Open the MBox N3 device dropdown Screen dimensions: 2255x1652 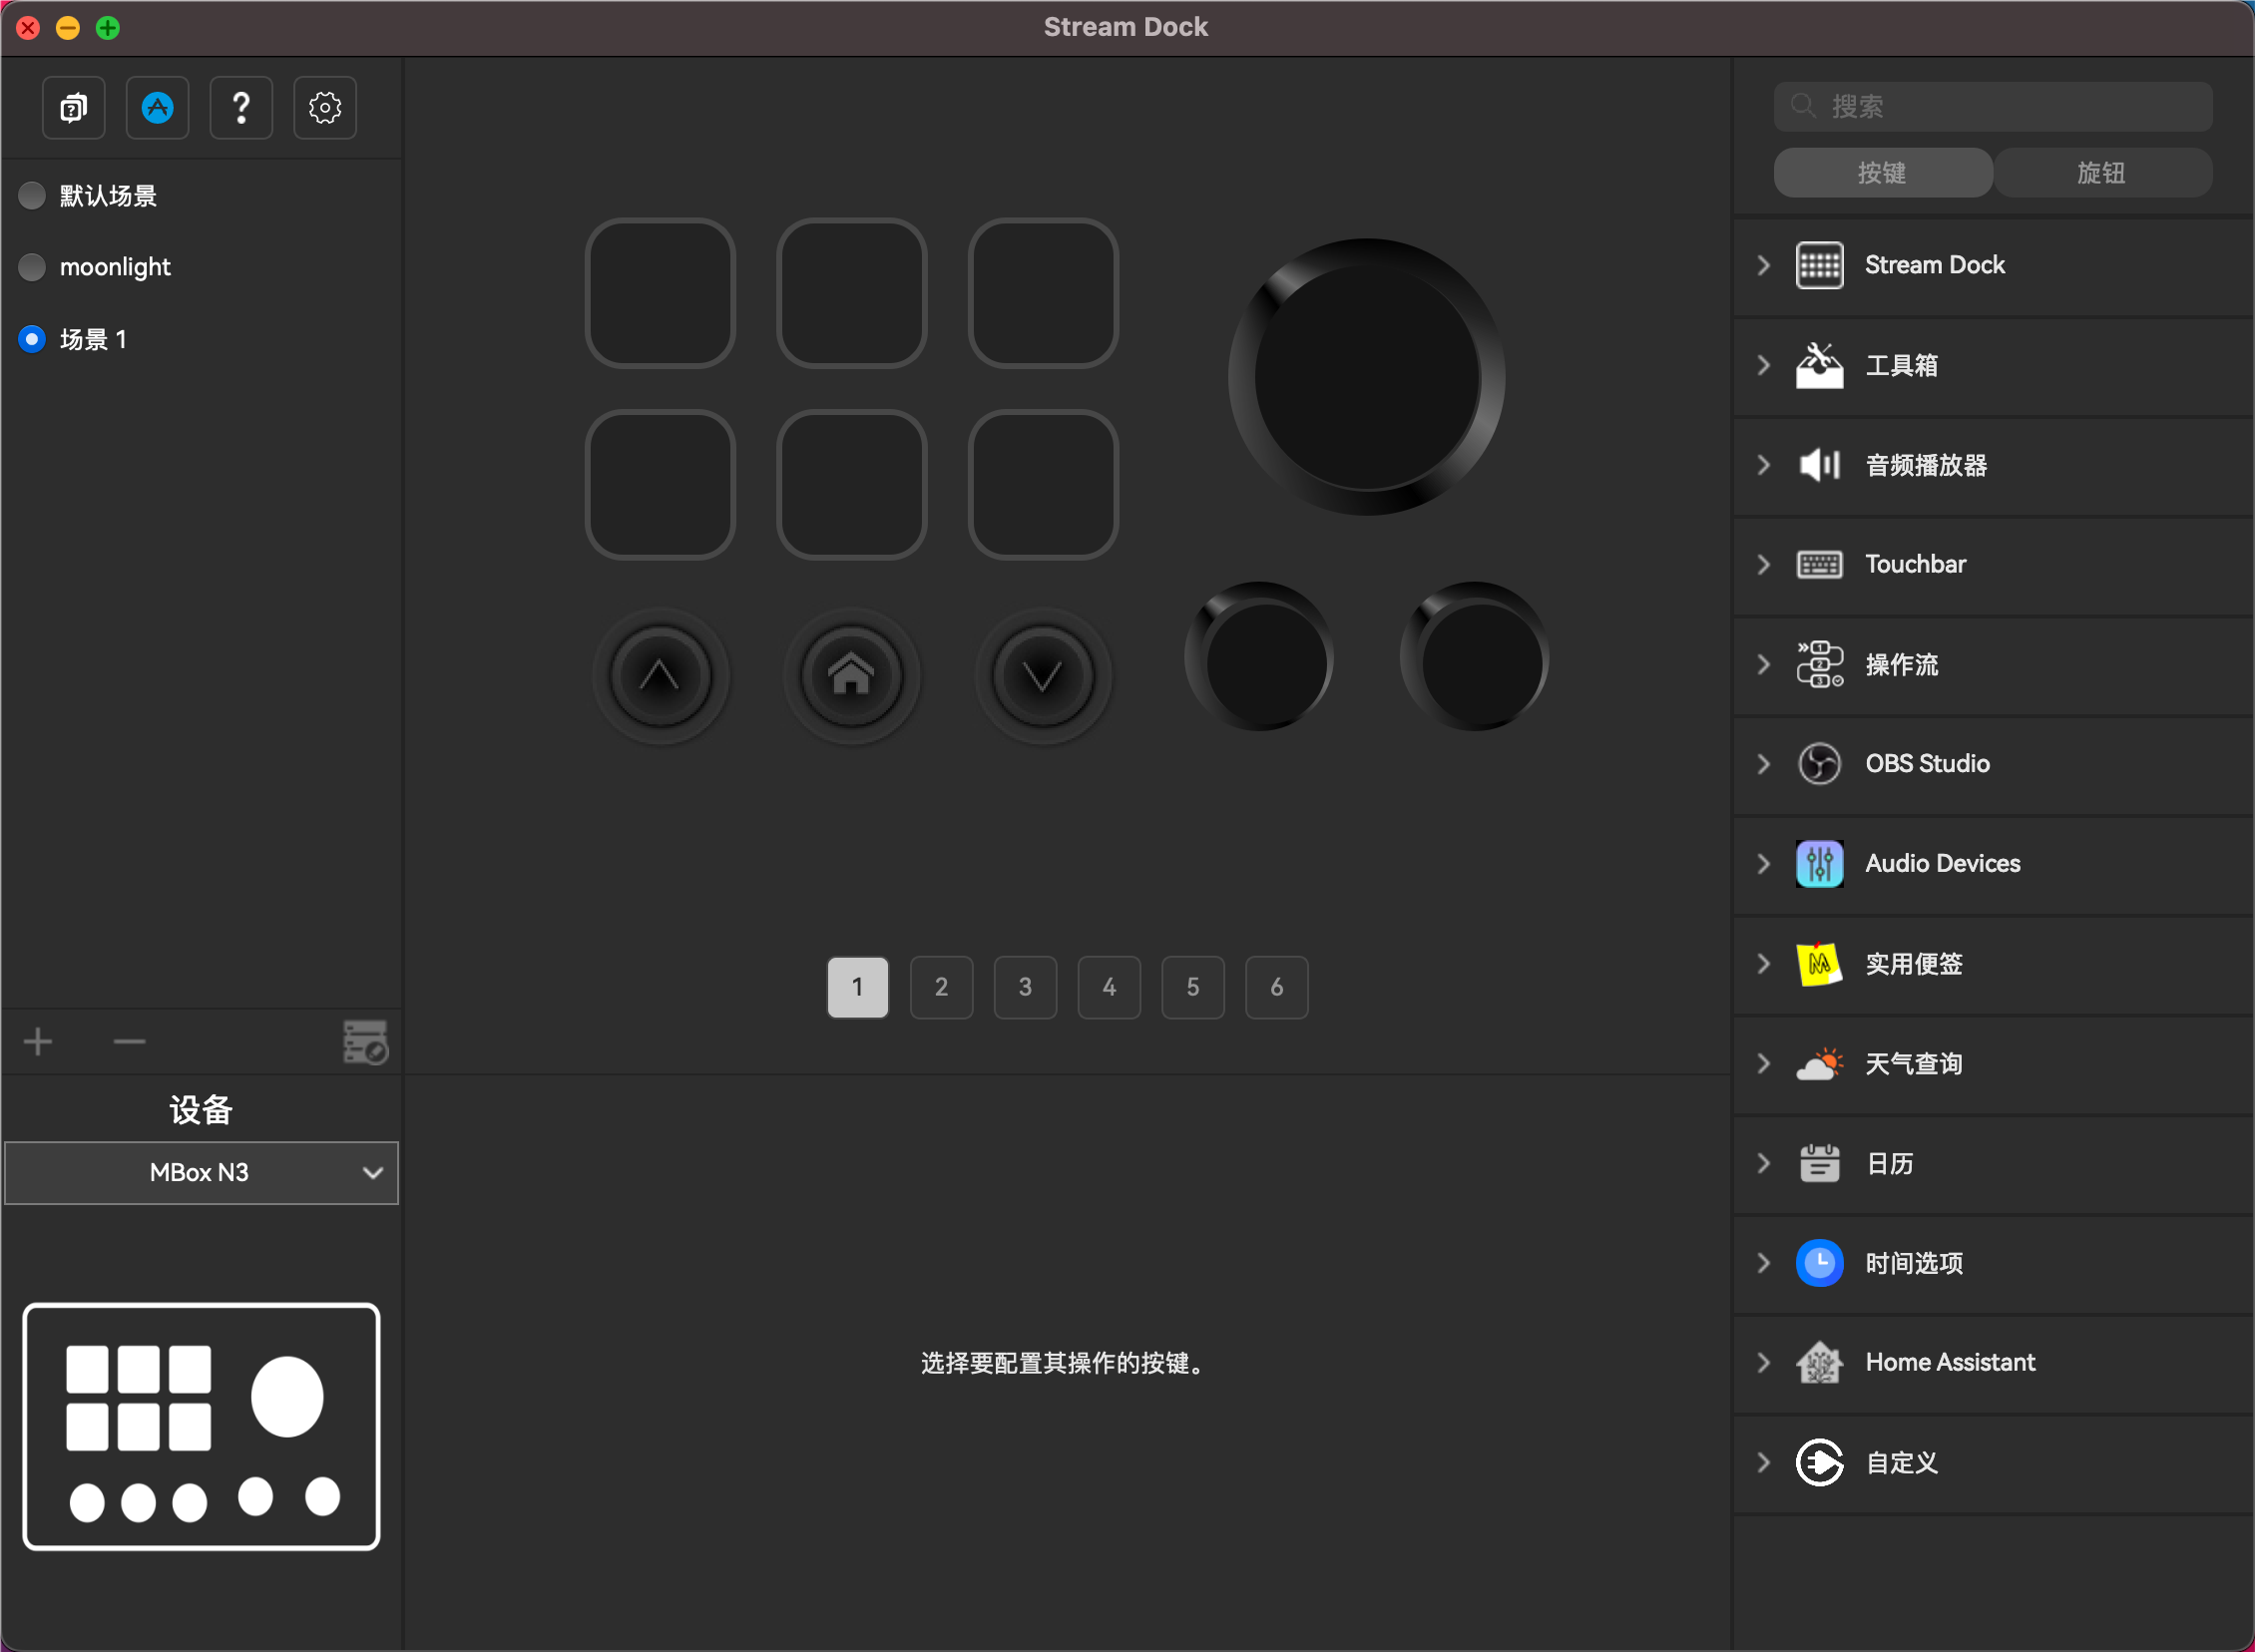(201, 1172)
